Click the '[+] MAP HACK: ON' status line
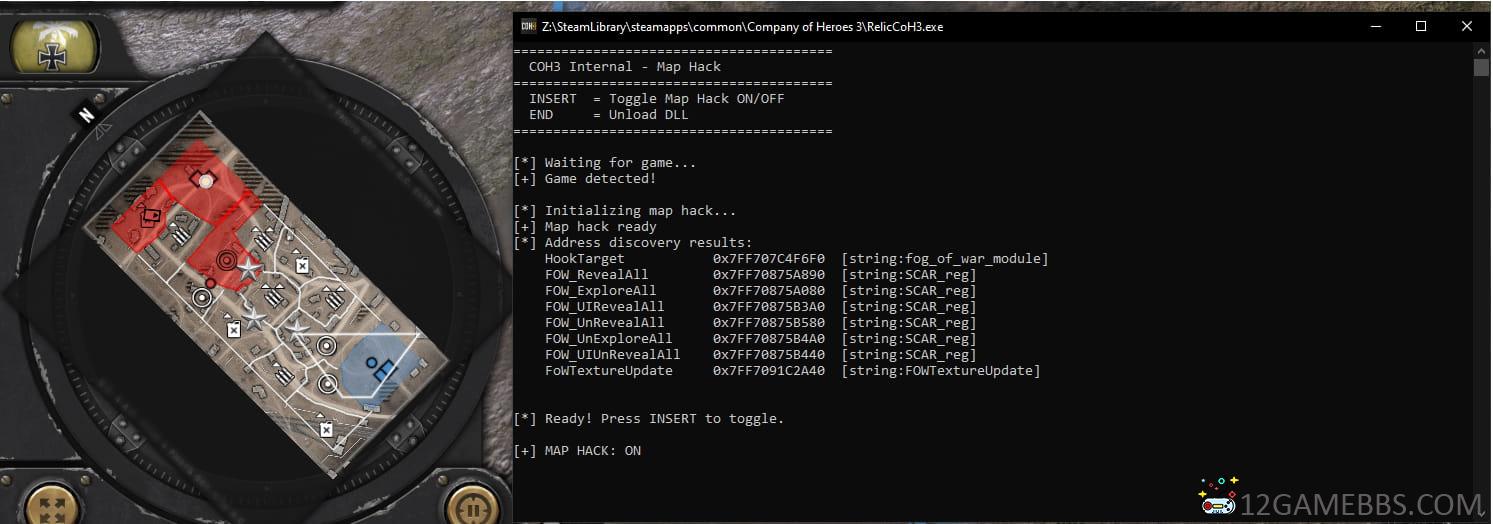 click(577, 451)
